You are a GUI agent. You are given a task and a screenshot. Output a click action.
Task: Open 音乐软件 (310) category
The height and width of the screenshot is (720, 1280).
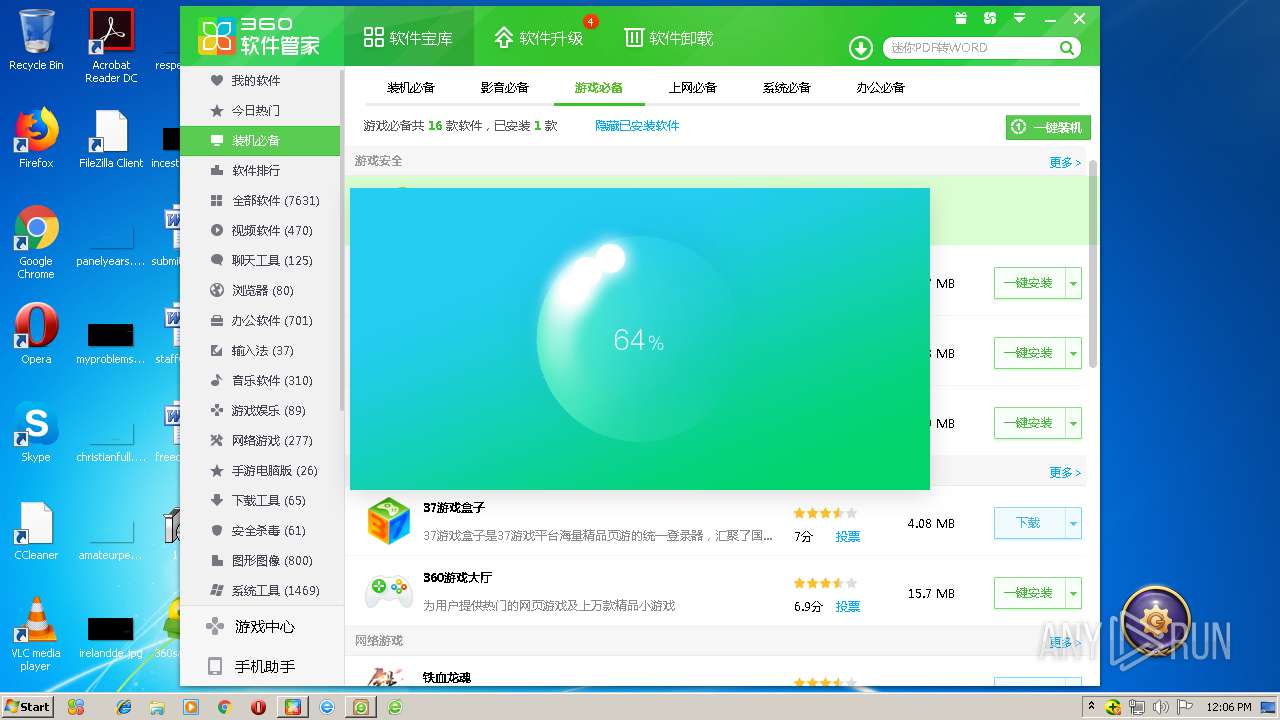point(260,380)
